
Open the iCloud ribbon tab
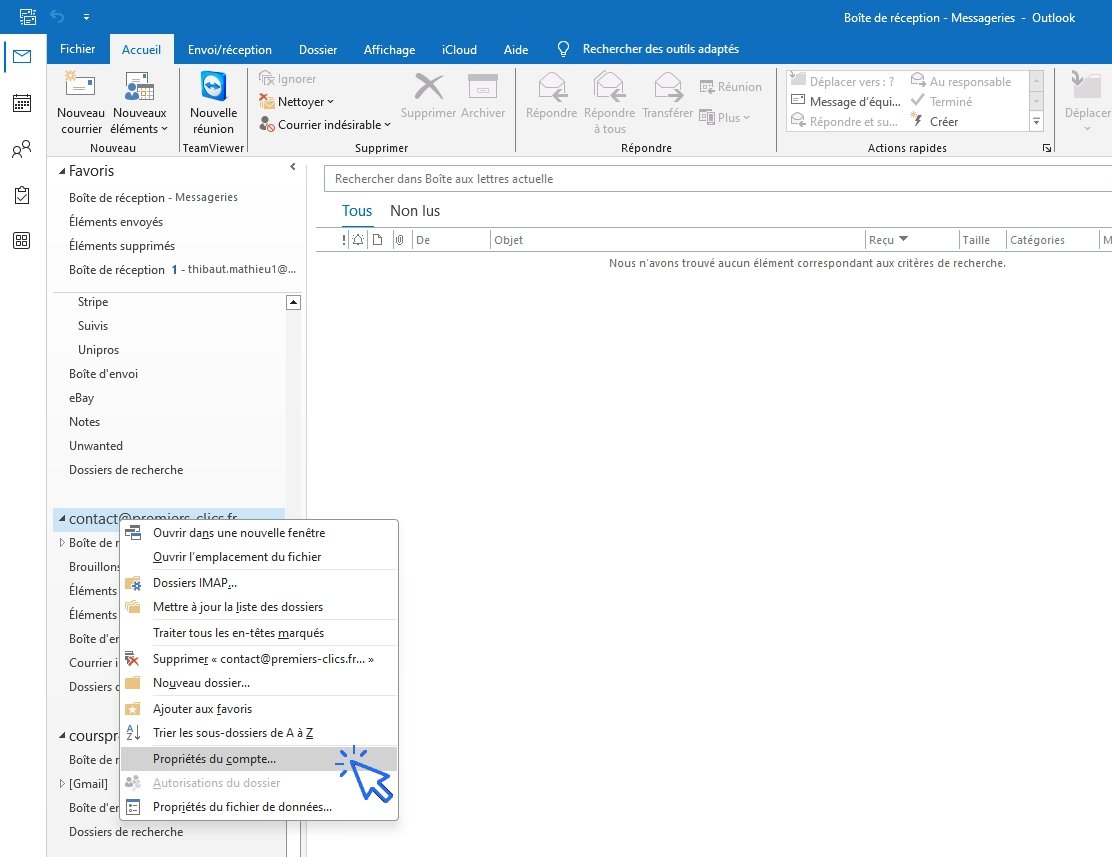pyautogui.click(x=459, y=50)
